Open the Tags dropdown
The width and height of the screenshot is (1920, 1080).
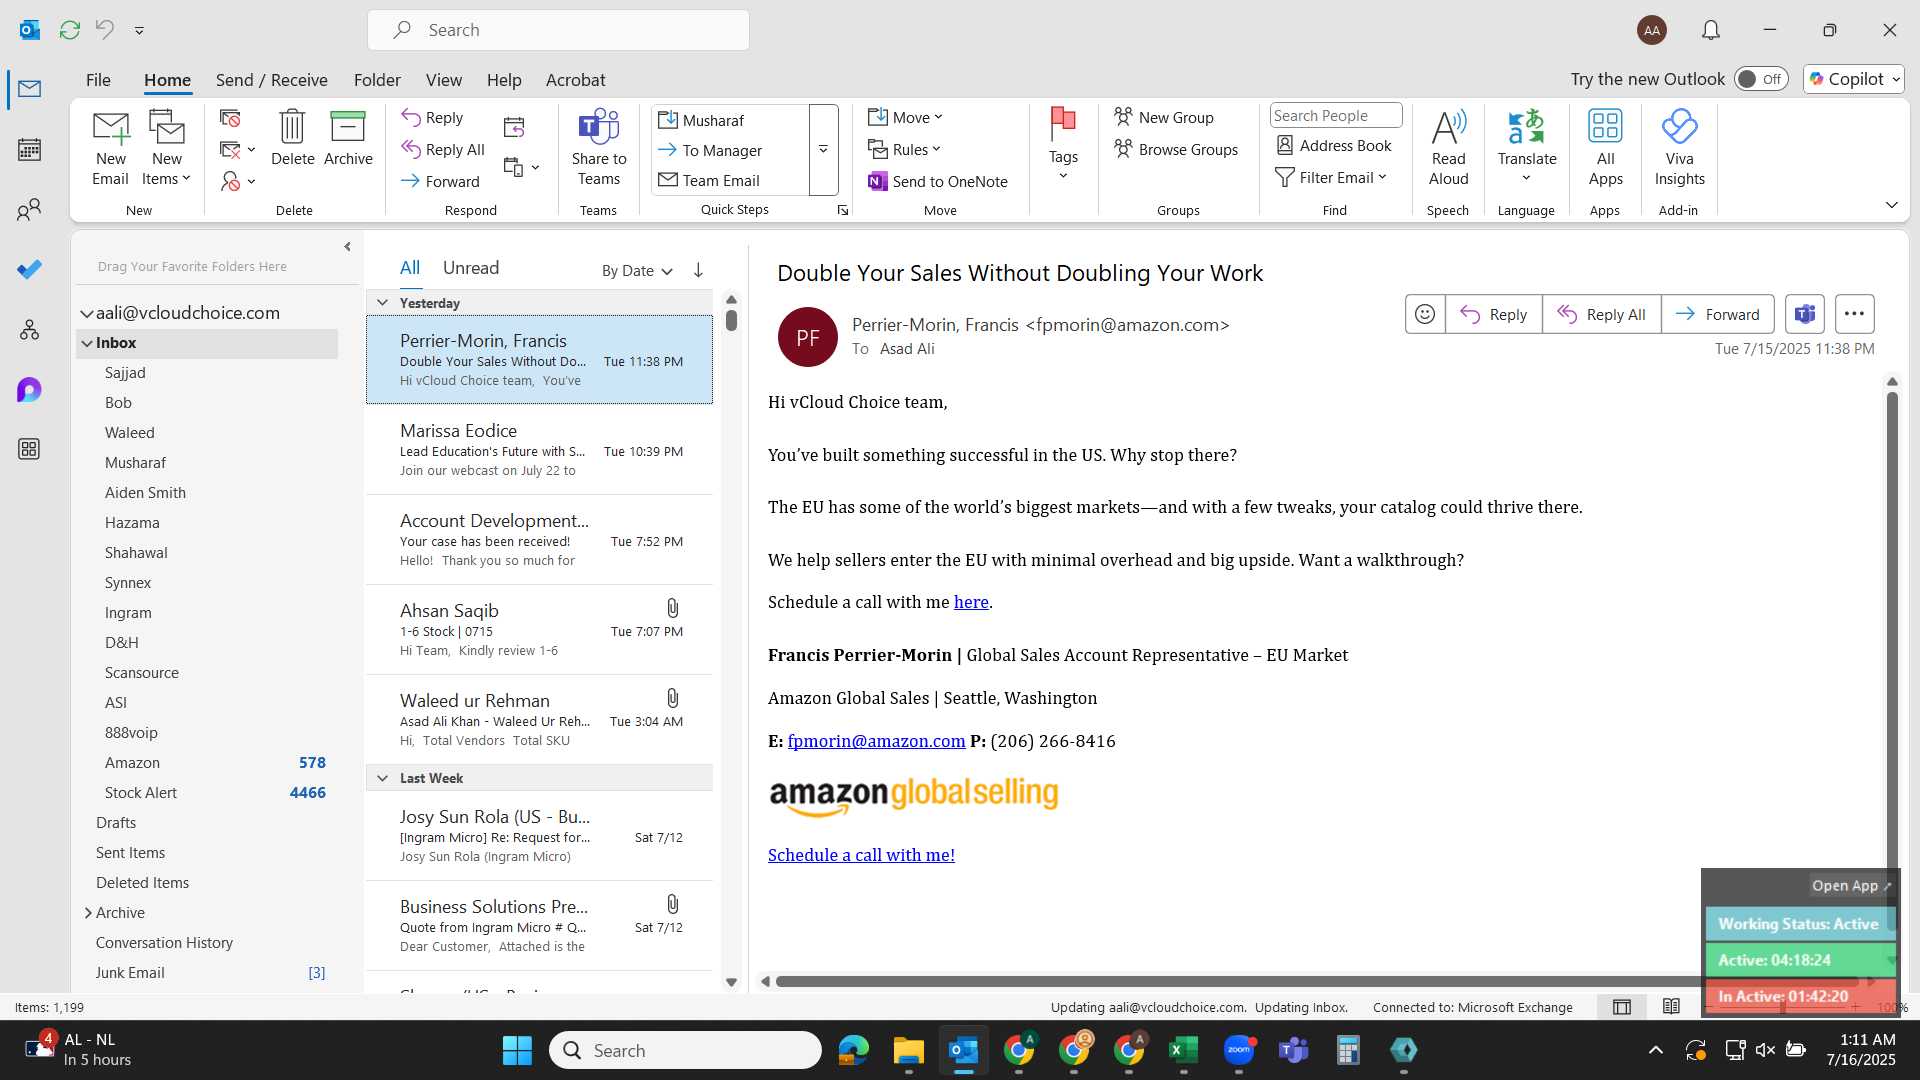click(1063, 148)
